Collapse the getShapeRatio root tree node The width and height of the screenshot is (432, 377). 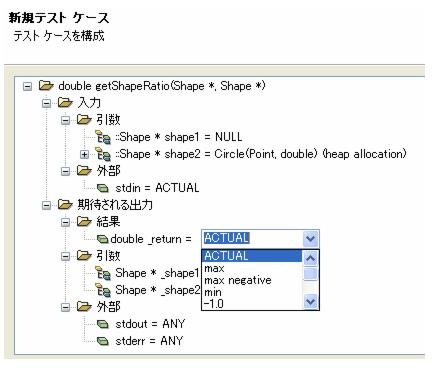pyautogui.click(x=27, y=87)
